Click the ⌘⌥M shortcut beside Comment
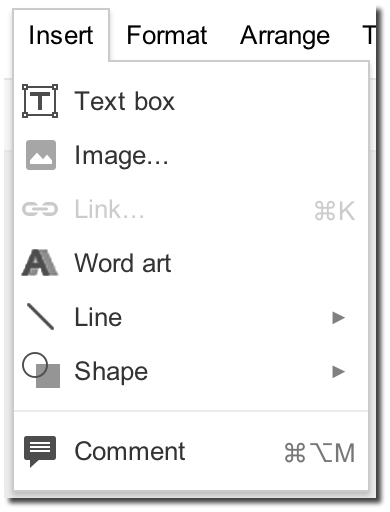 click(x=320, y=453)
